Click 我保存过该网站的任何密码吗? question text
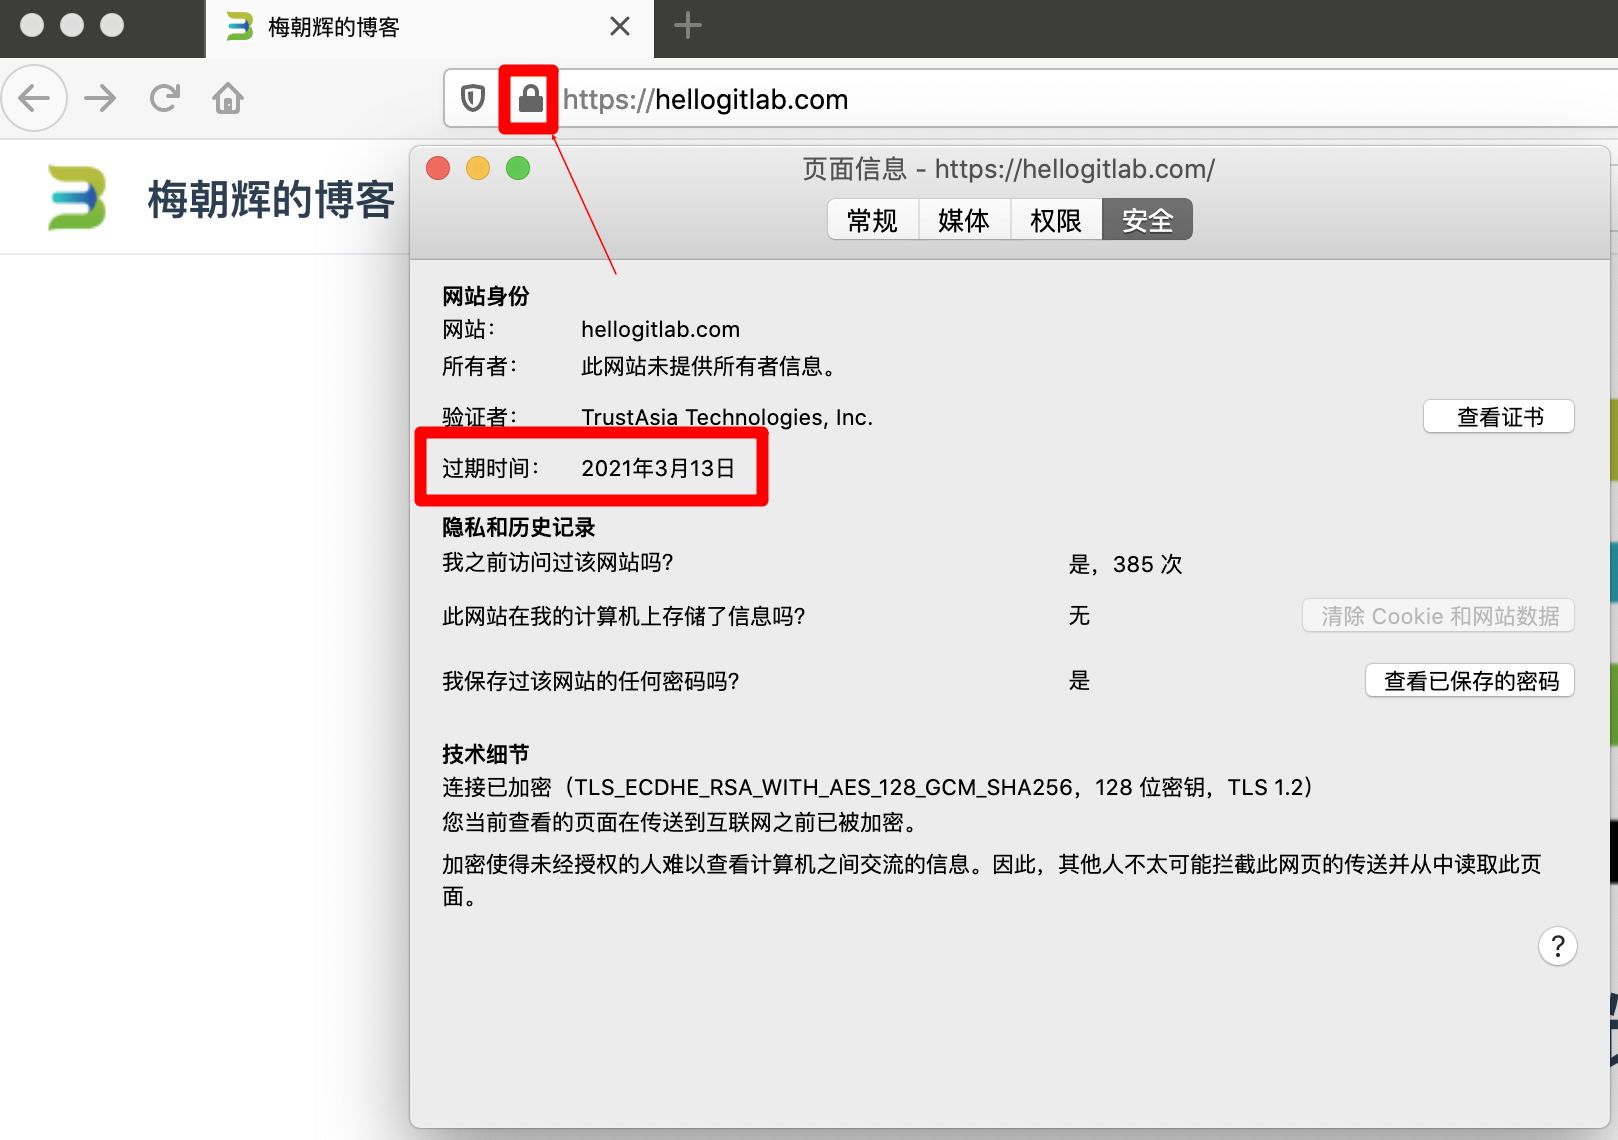 click(x=591, y=681)
